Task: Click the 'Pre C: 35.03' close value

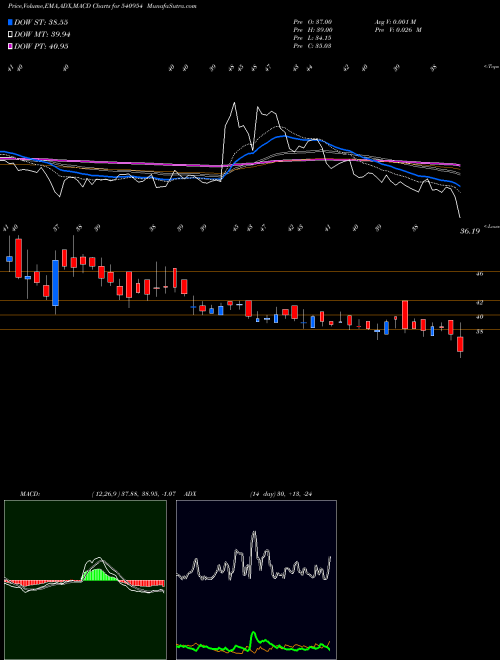Action: coord(314,46)
